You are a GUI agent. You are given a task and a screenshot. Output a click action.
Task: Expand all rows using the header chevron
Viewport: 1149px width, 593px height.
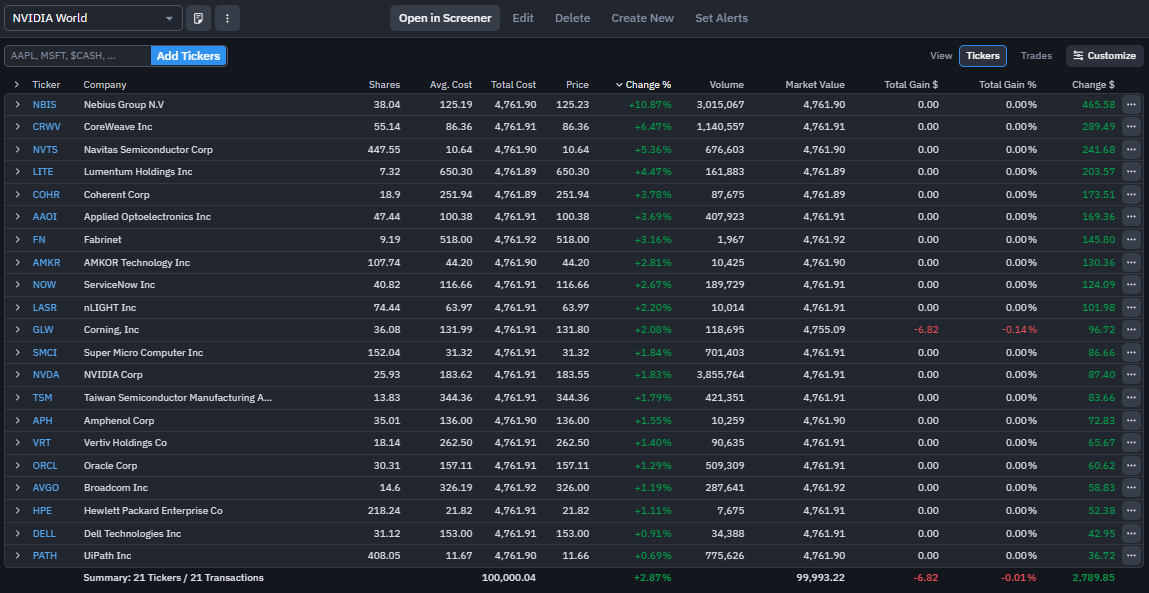point(17,85)
